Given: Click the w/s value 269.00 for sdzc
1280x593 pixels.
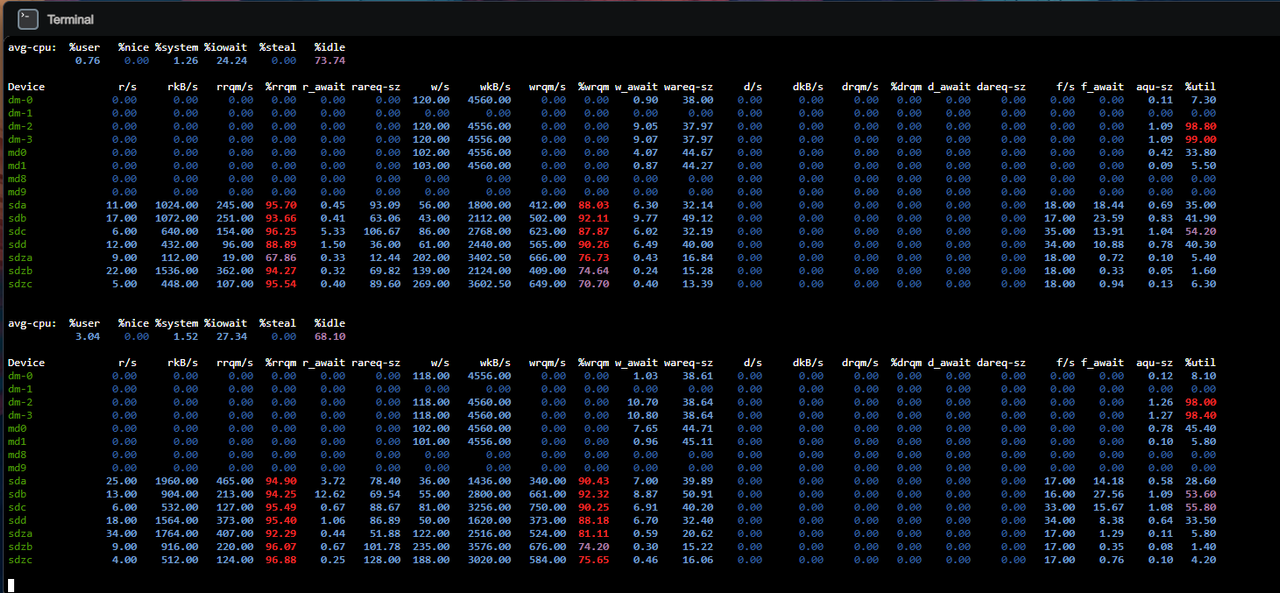Looking at the screenshot, I should (432, 284).
